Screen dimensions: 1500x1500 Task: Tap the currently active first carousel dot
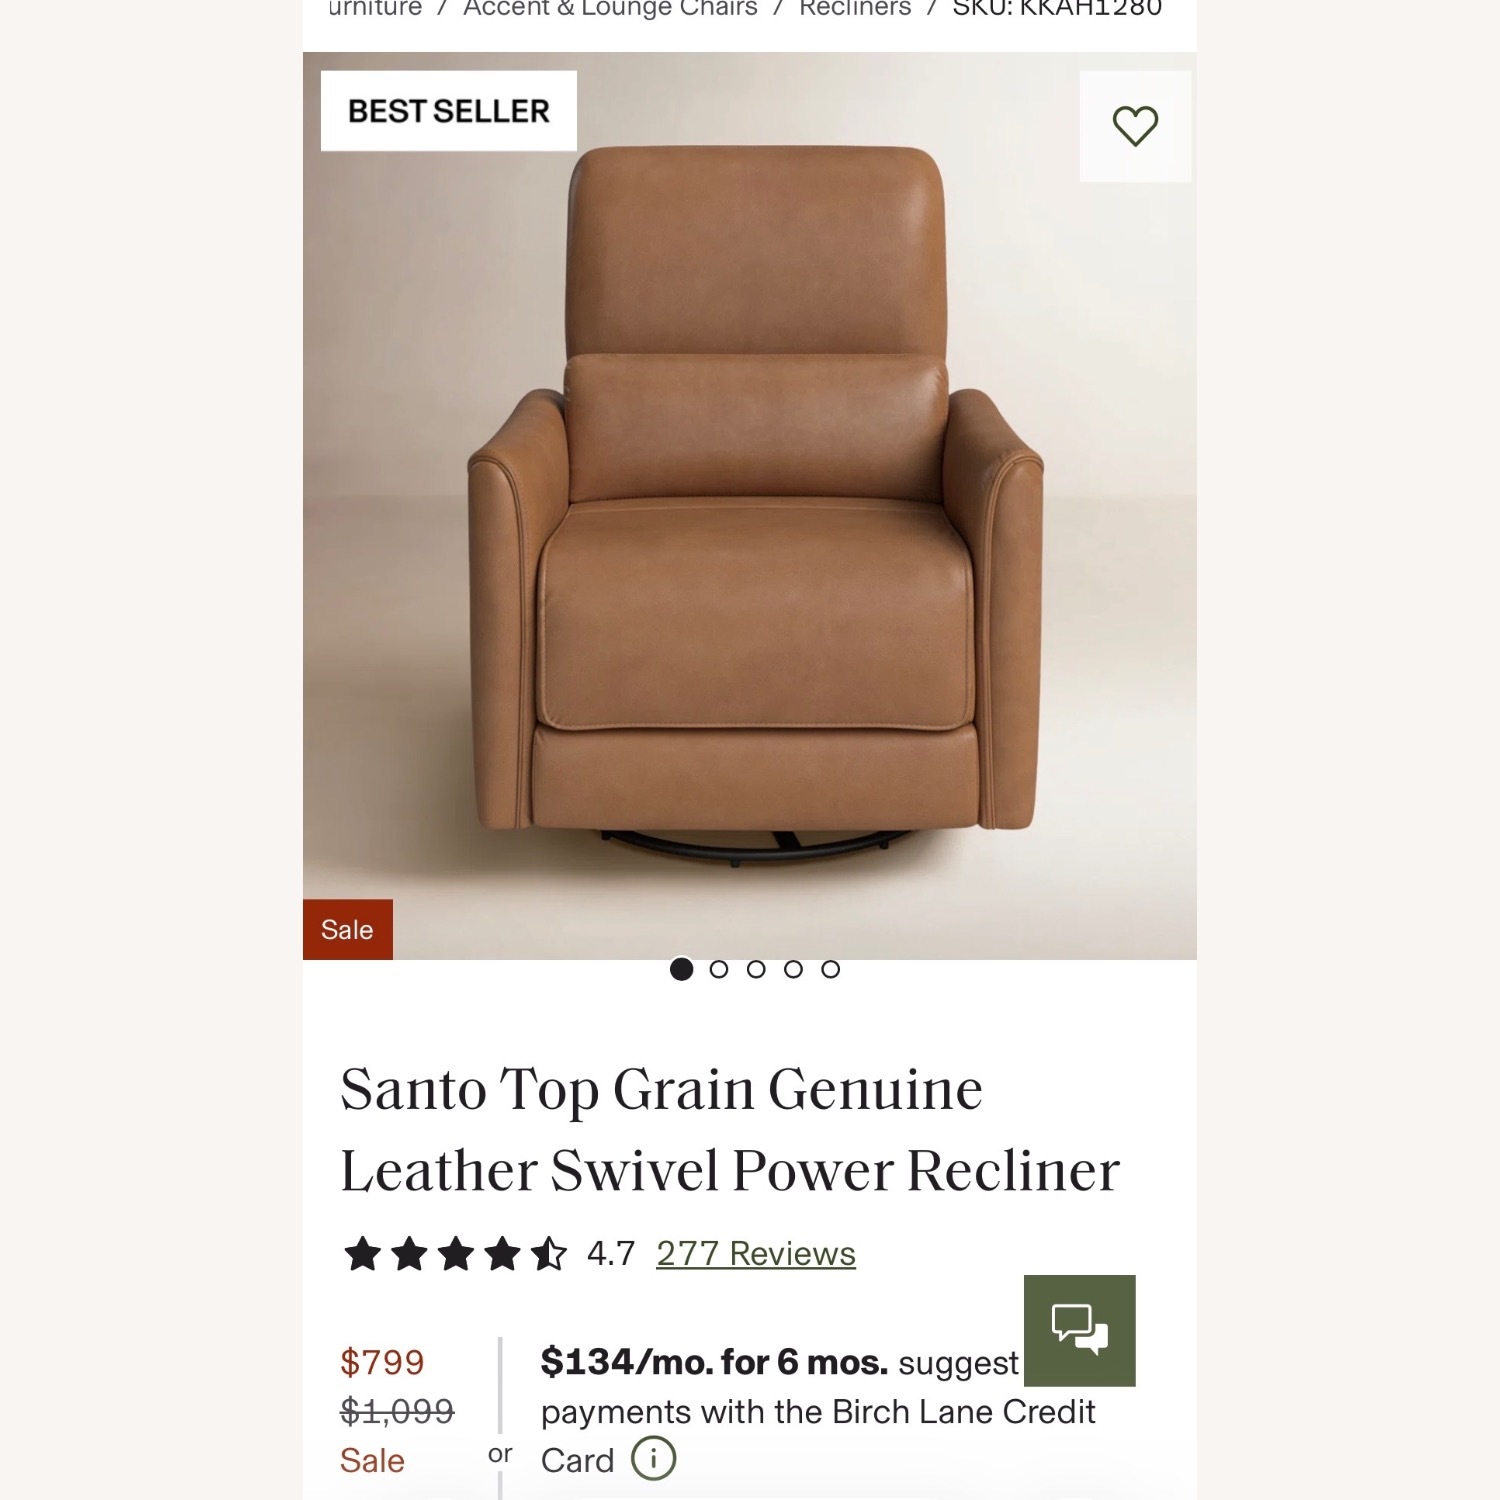684,968
